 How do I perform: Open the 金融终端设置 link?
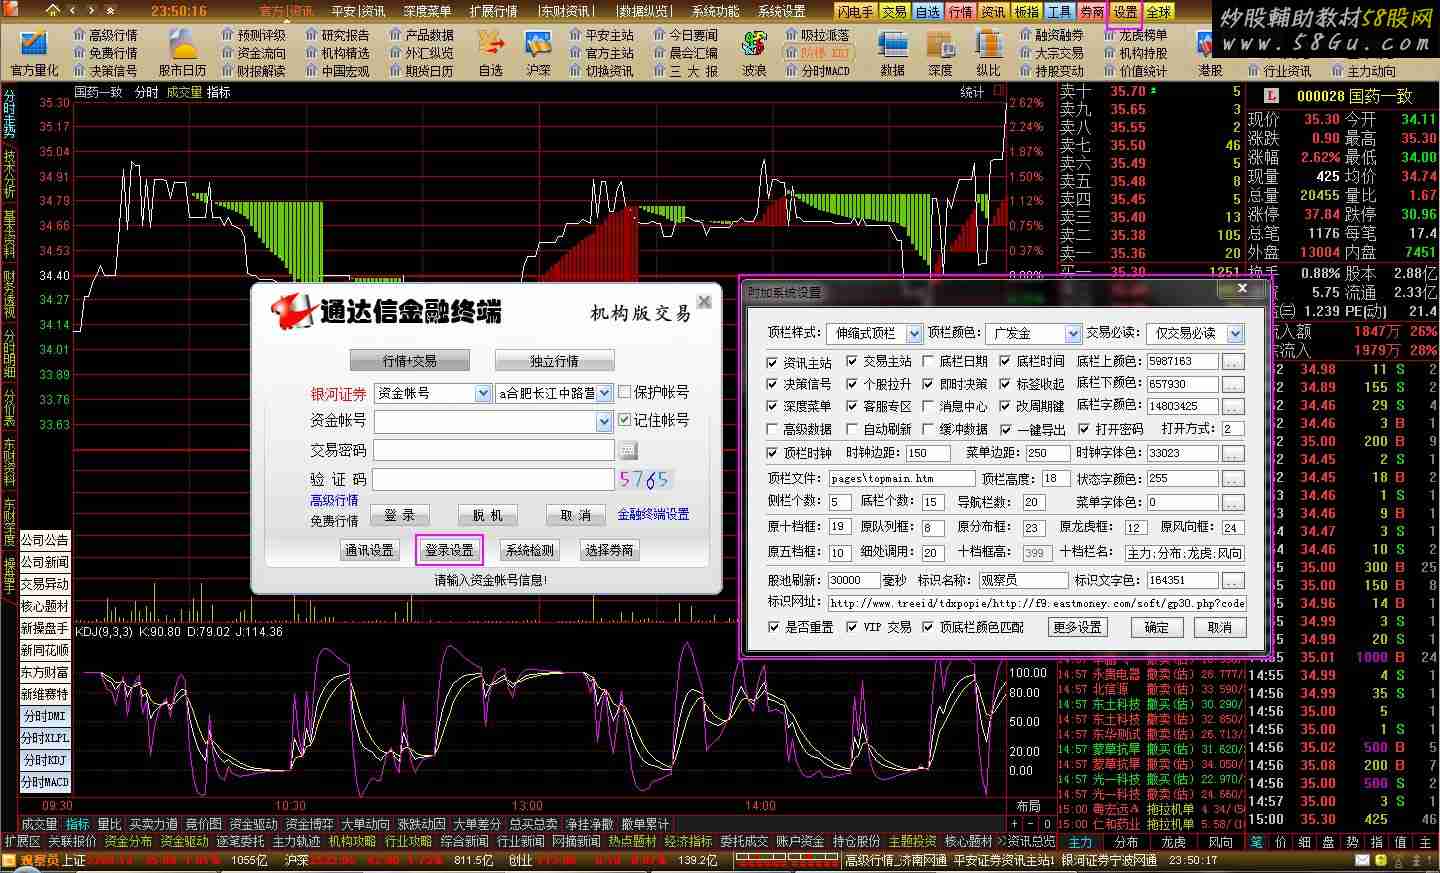pos(653,514)
